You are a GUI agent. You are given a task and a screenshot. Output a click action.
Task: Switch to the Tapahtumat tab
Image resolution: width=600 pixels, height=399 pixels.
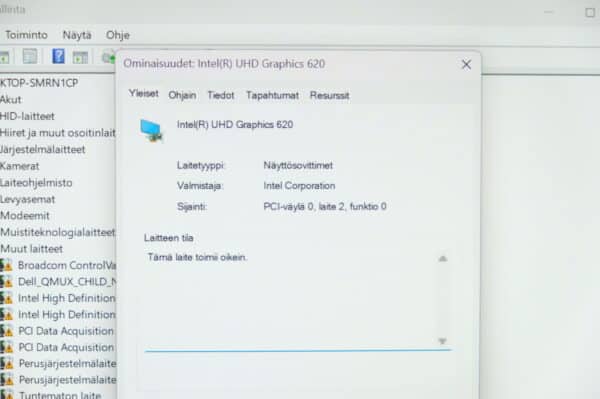[x=272, y=95]
